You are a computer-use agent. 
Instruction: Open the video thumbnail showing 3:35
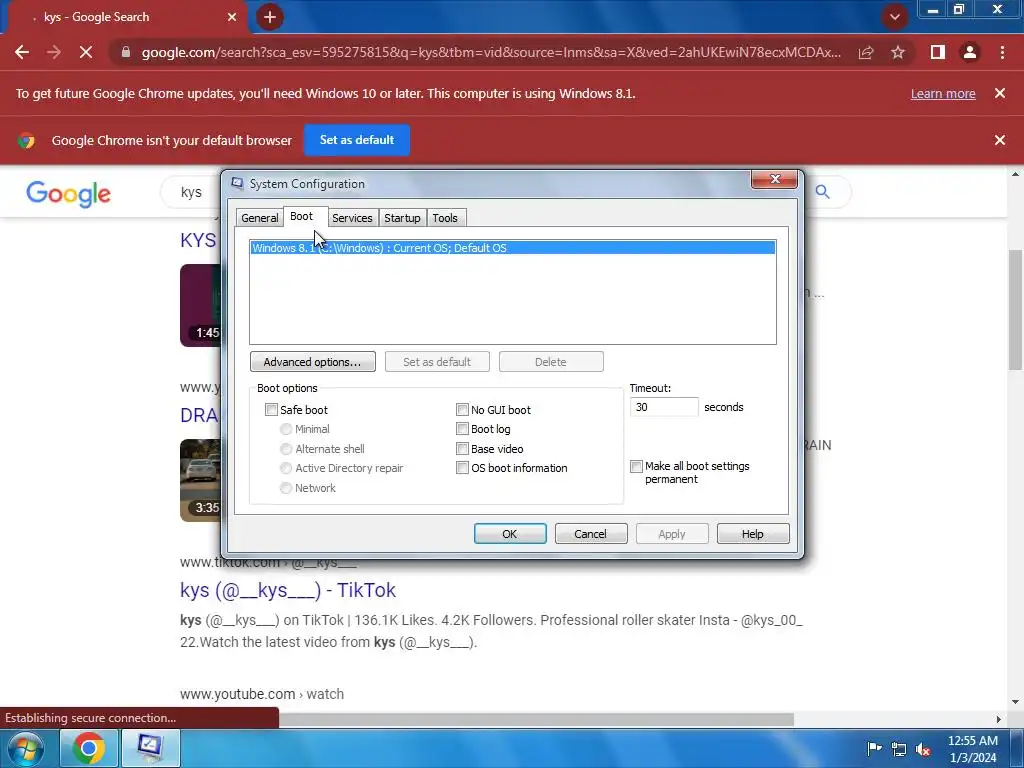200,480
